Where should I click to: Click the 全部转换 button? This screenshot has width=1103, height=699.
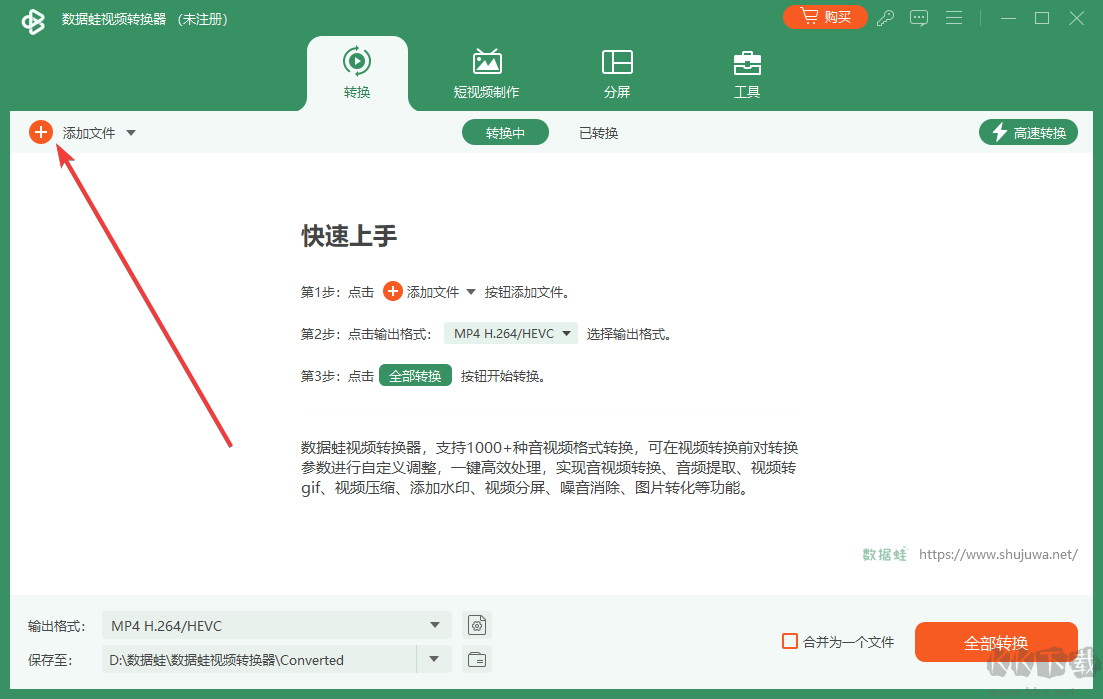996,642
